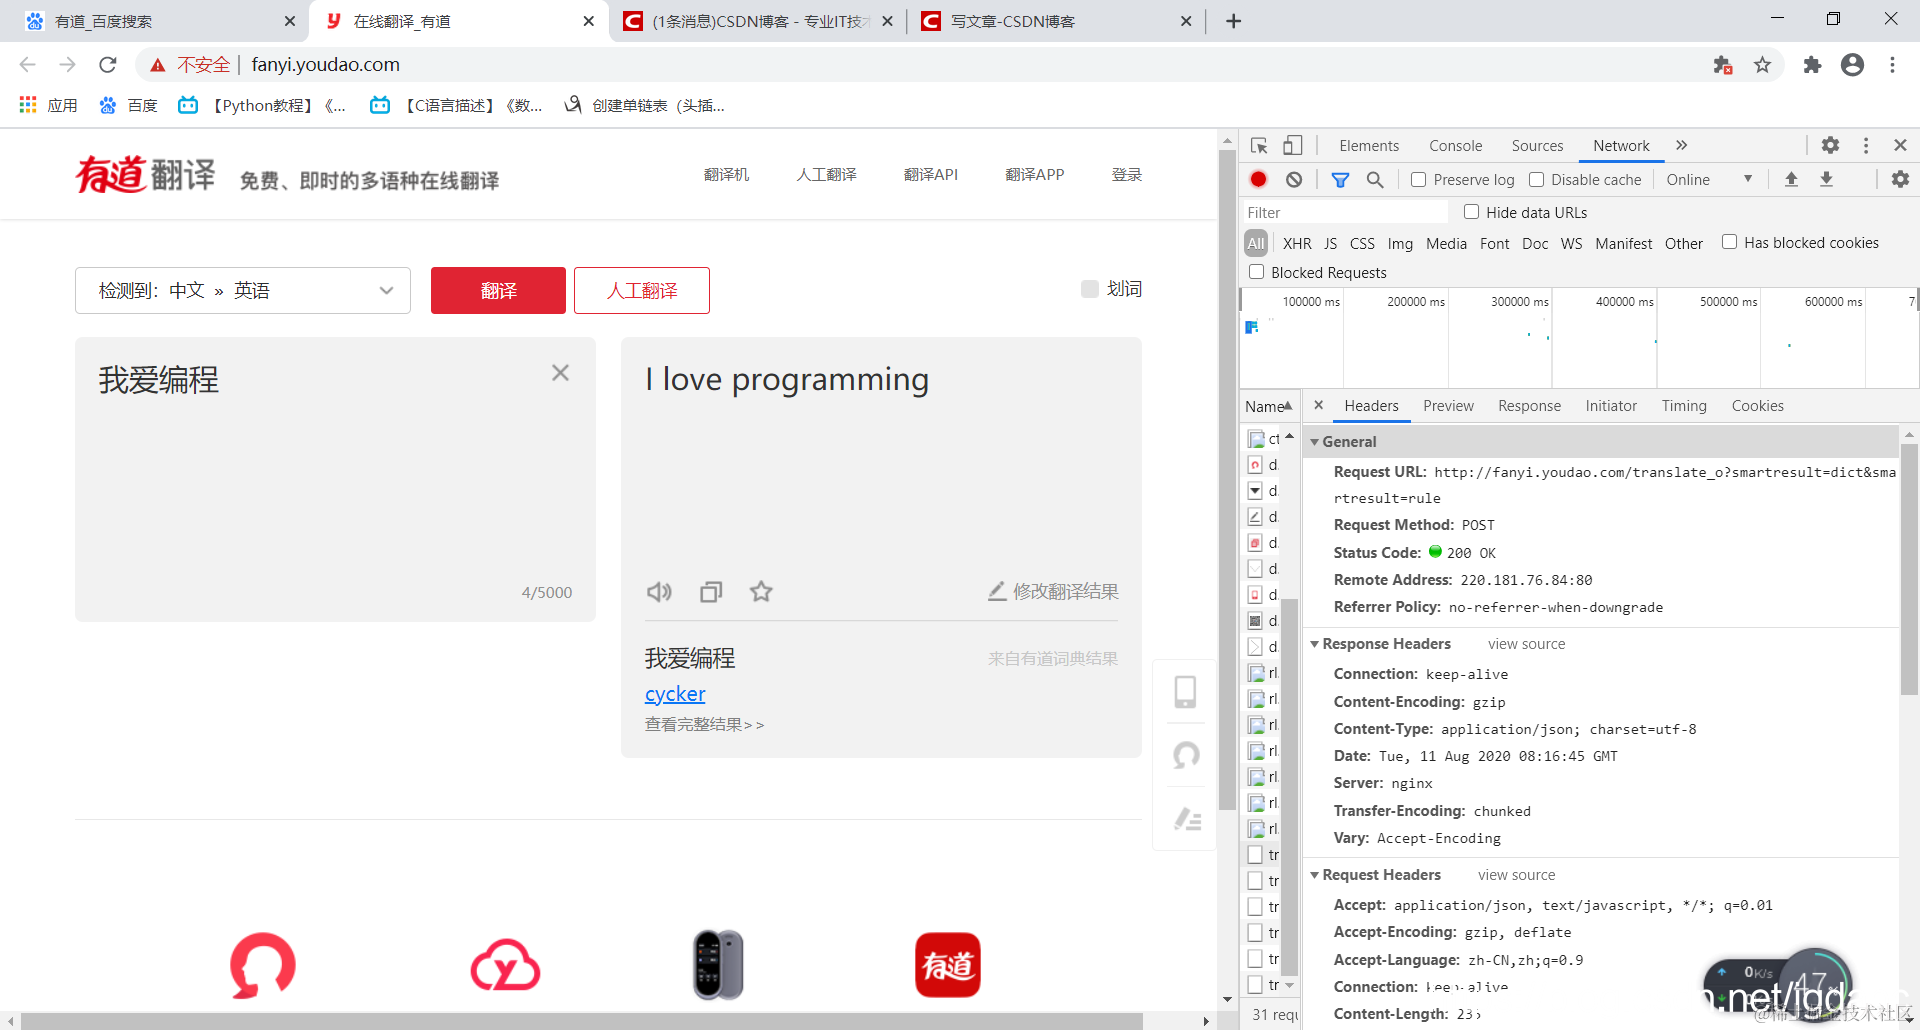
Task: Open the Online throttling dropdown
Action: 1709,180
